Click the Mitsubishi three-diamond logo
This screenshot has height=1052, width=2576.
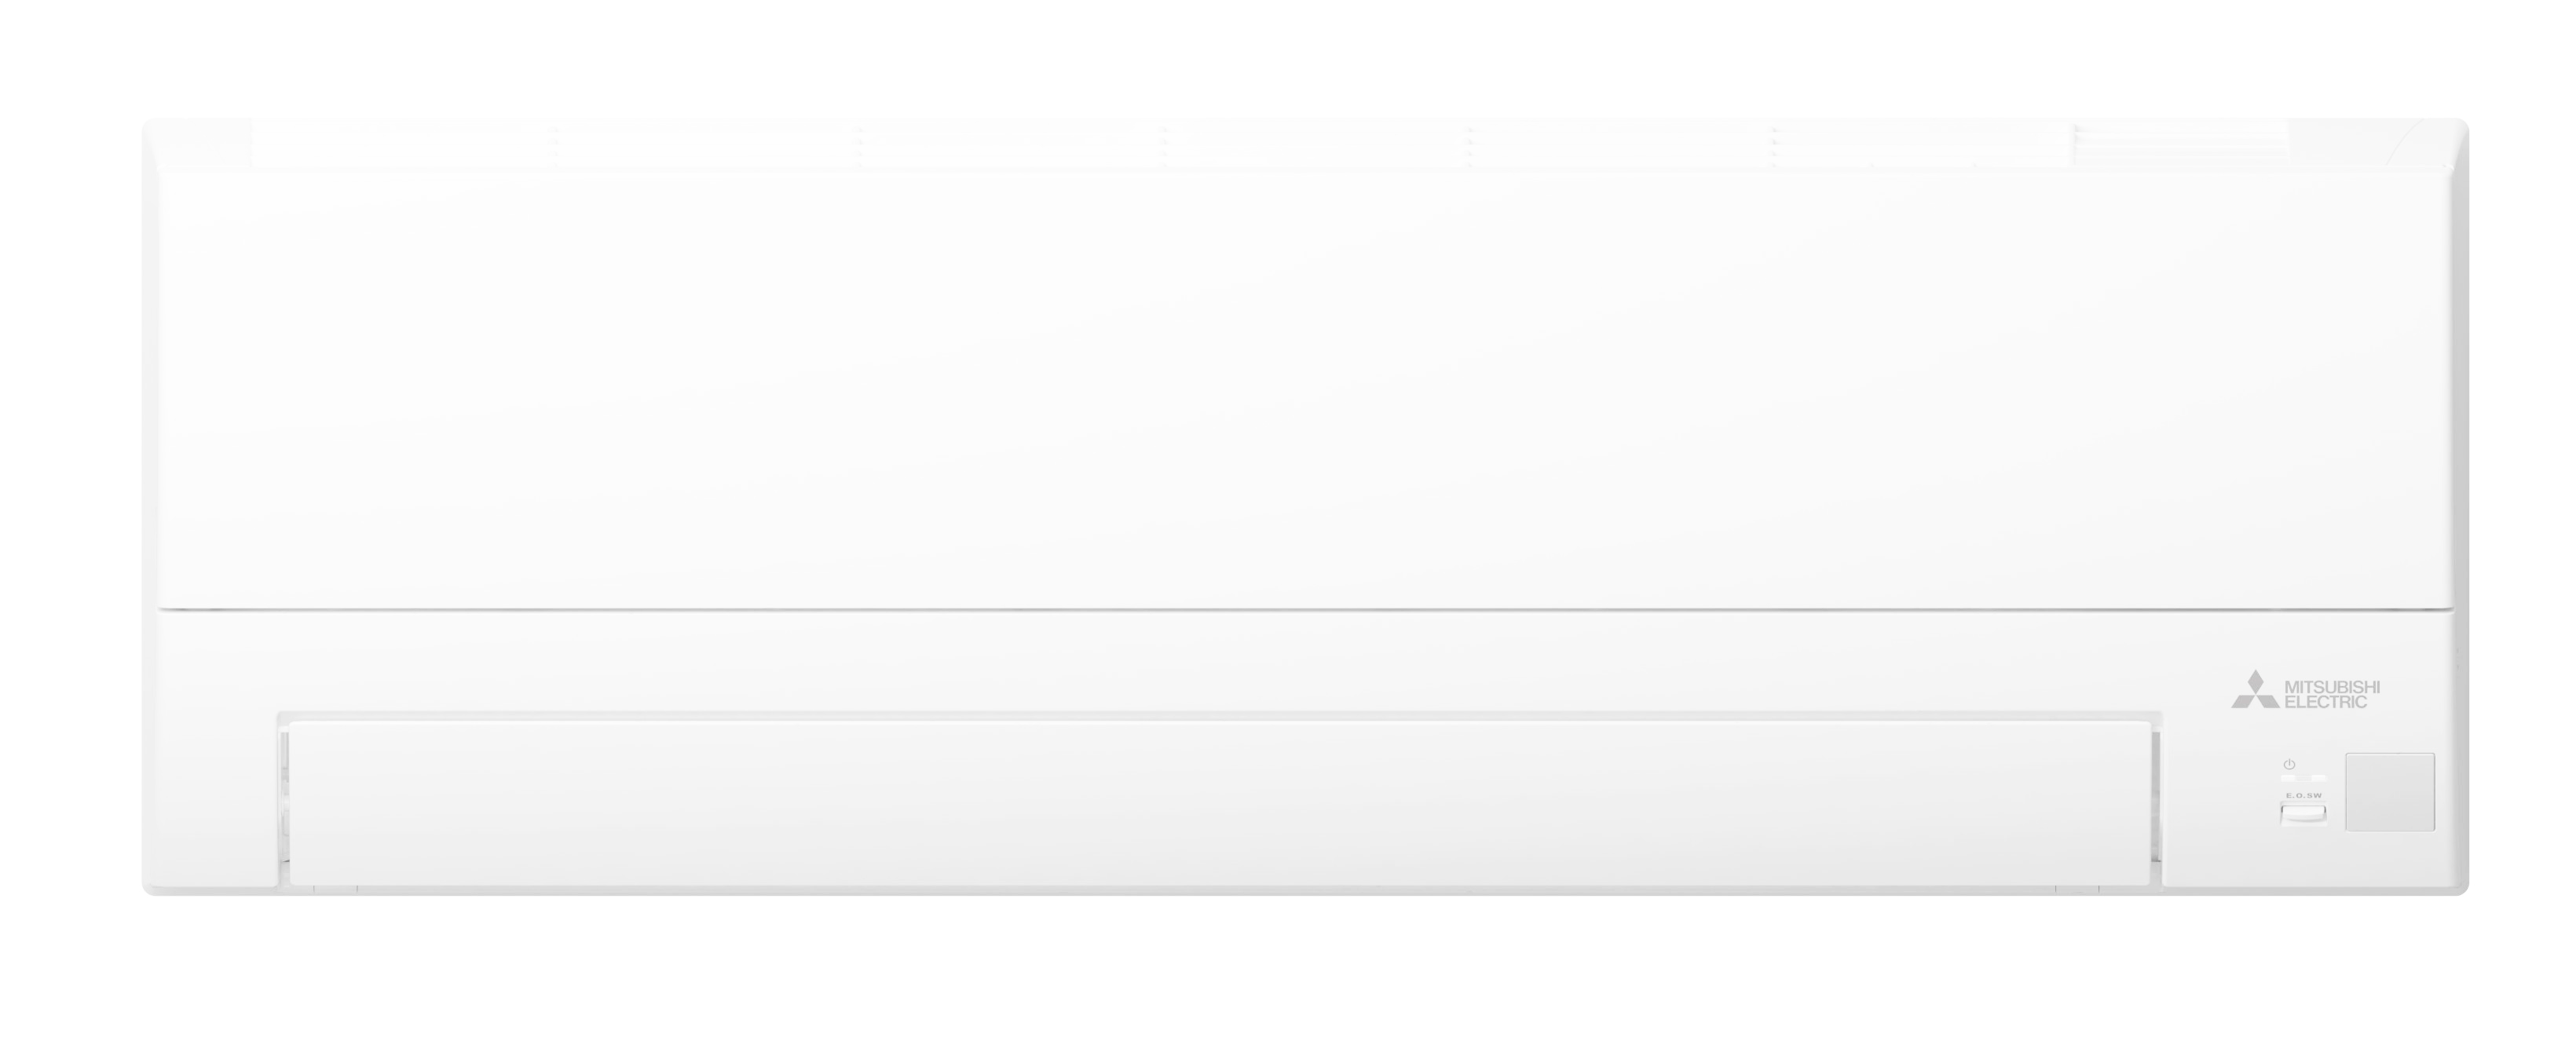click(2256, 689)
